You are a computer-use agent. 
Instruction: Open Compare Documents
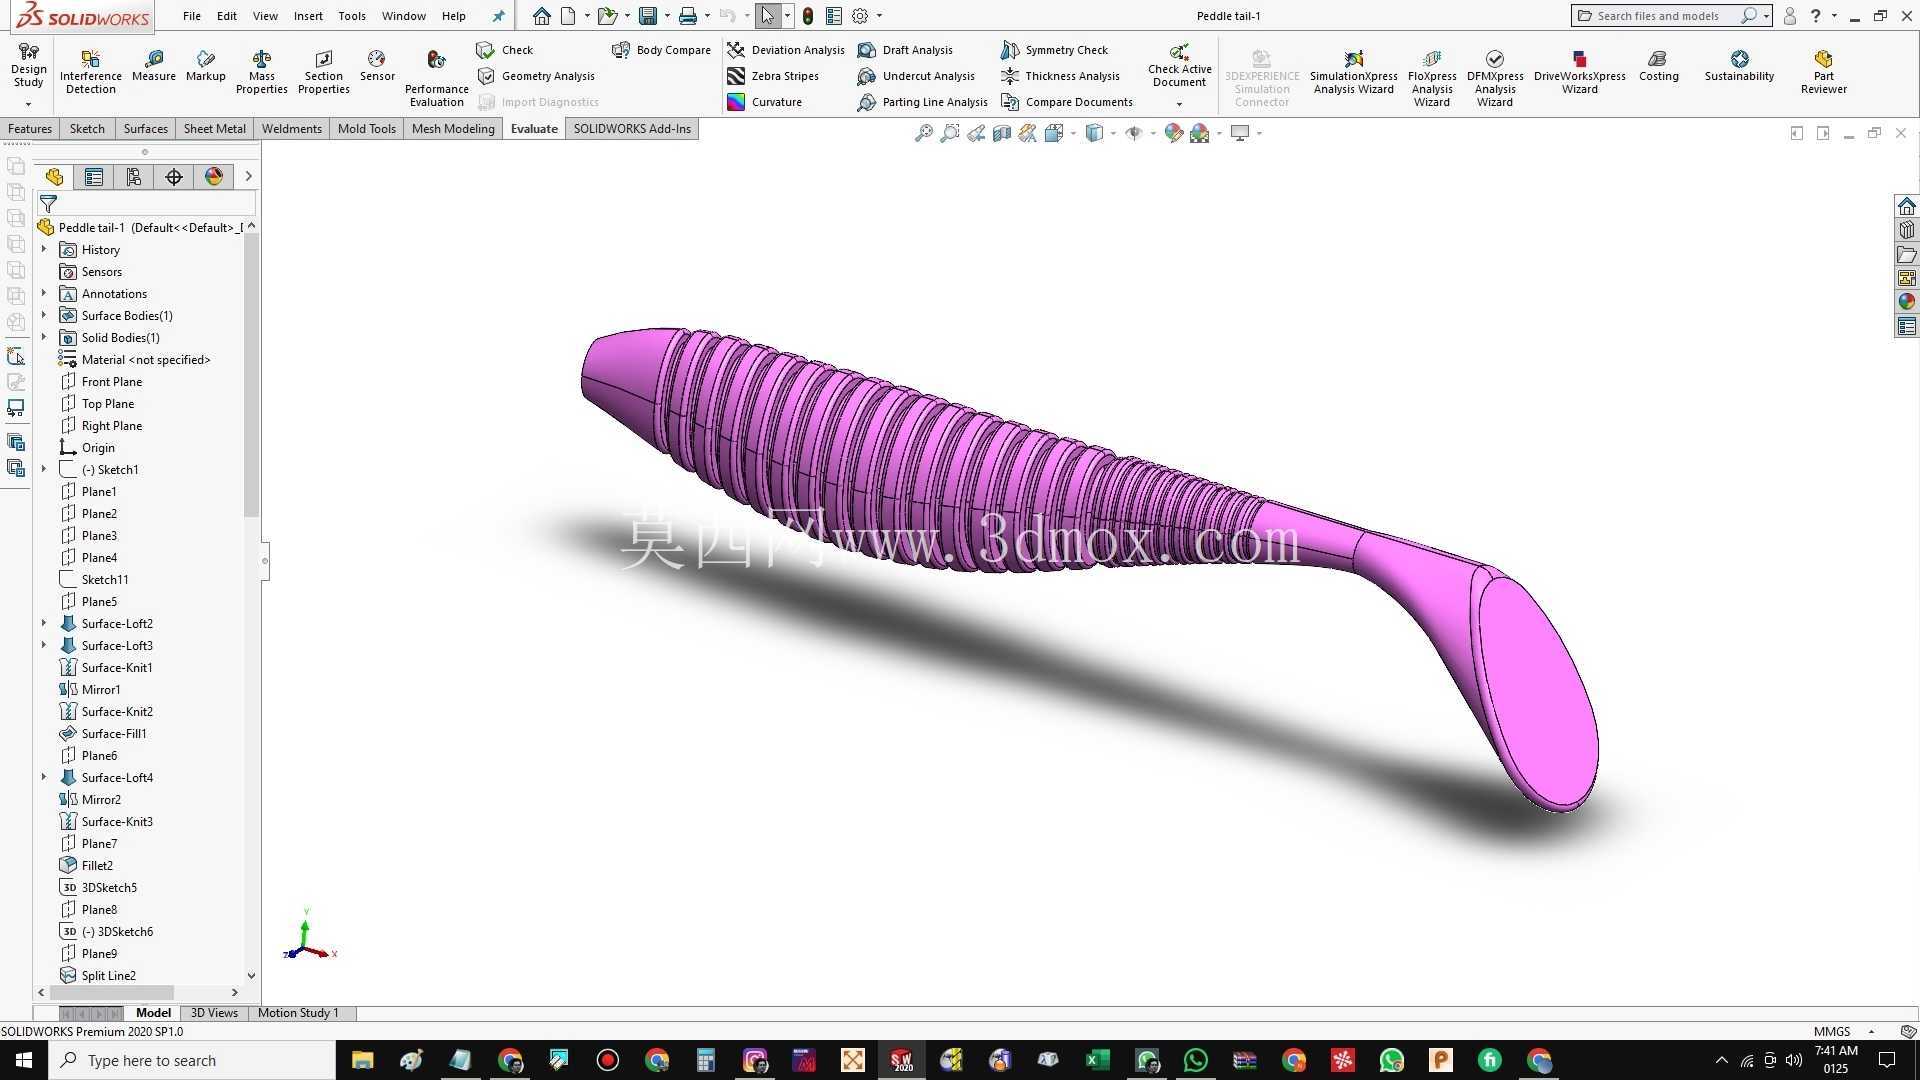(x=1067, y=102)
